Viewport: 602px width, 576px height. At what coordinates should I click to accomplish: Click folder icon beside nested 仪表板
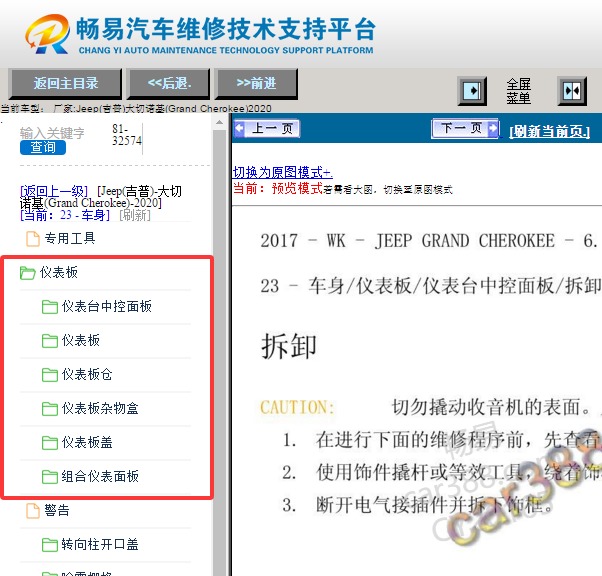click(x=50, y=341)
